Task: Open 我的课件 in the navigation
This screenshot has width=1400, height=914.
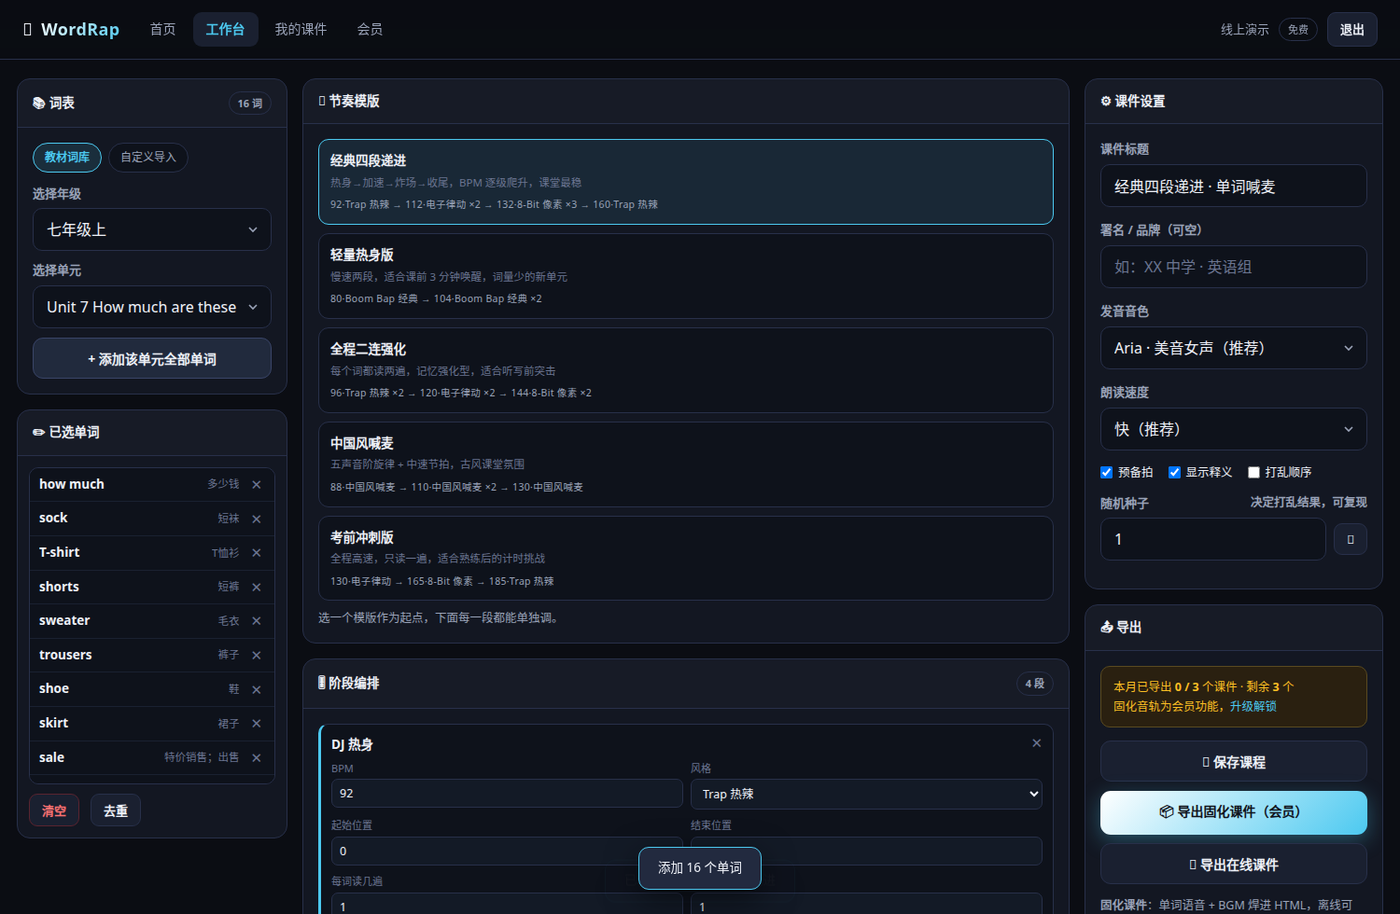Action: pyautogui.click(x=301, y=29)
